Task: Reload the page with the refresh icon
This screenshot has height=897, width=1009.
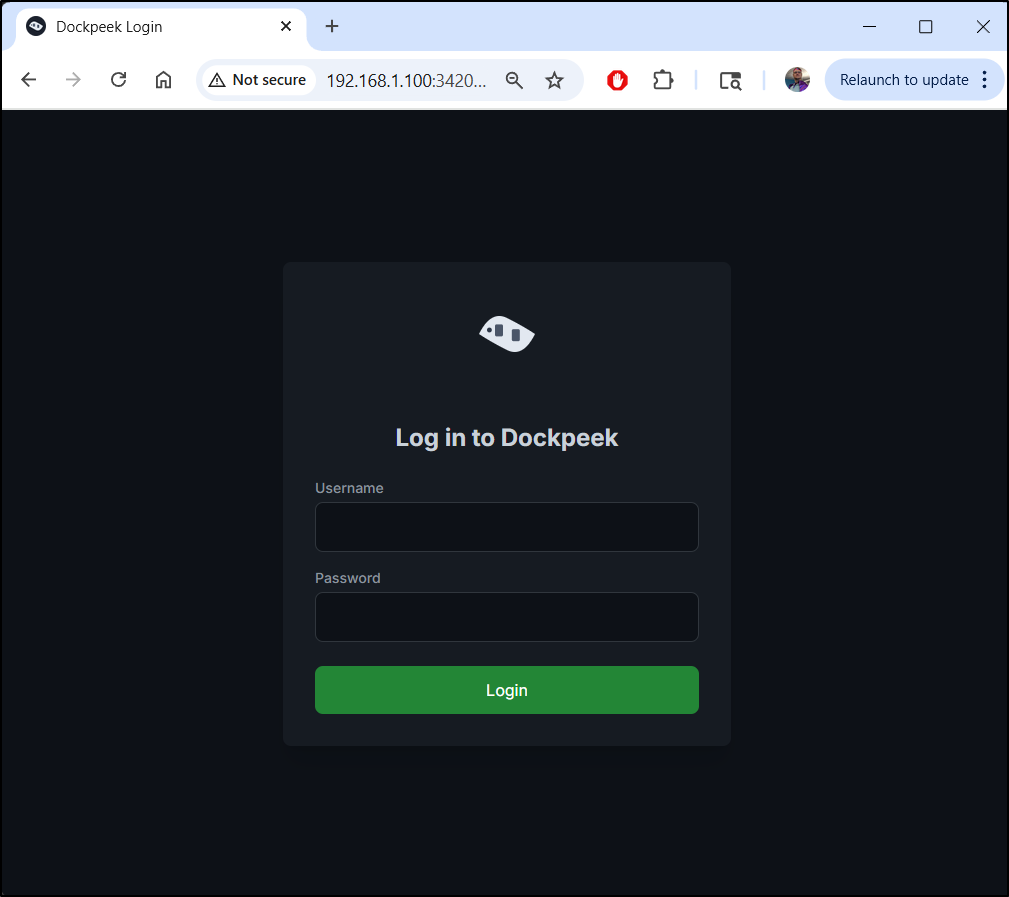Action: (x=118, y=80)
